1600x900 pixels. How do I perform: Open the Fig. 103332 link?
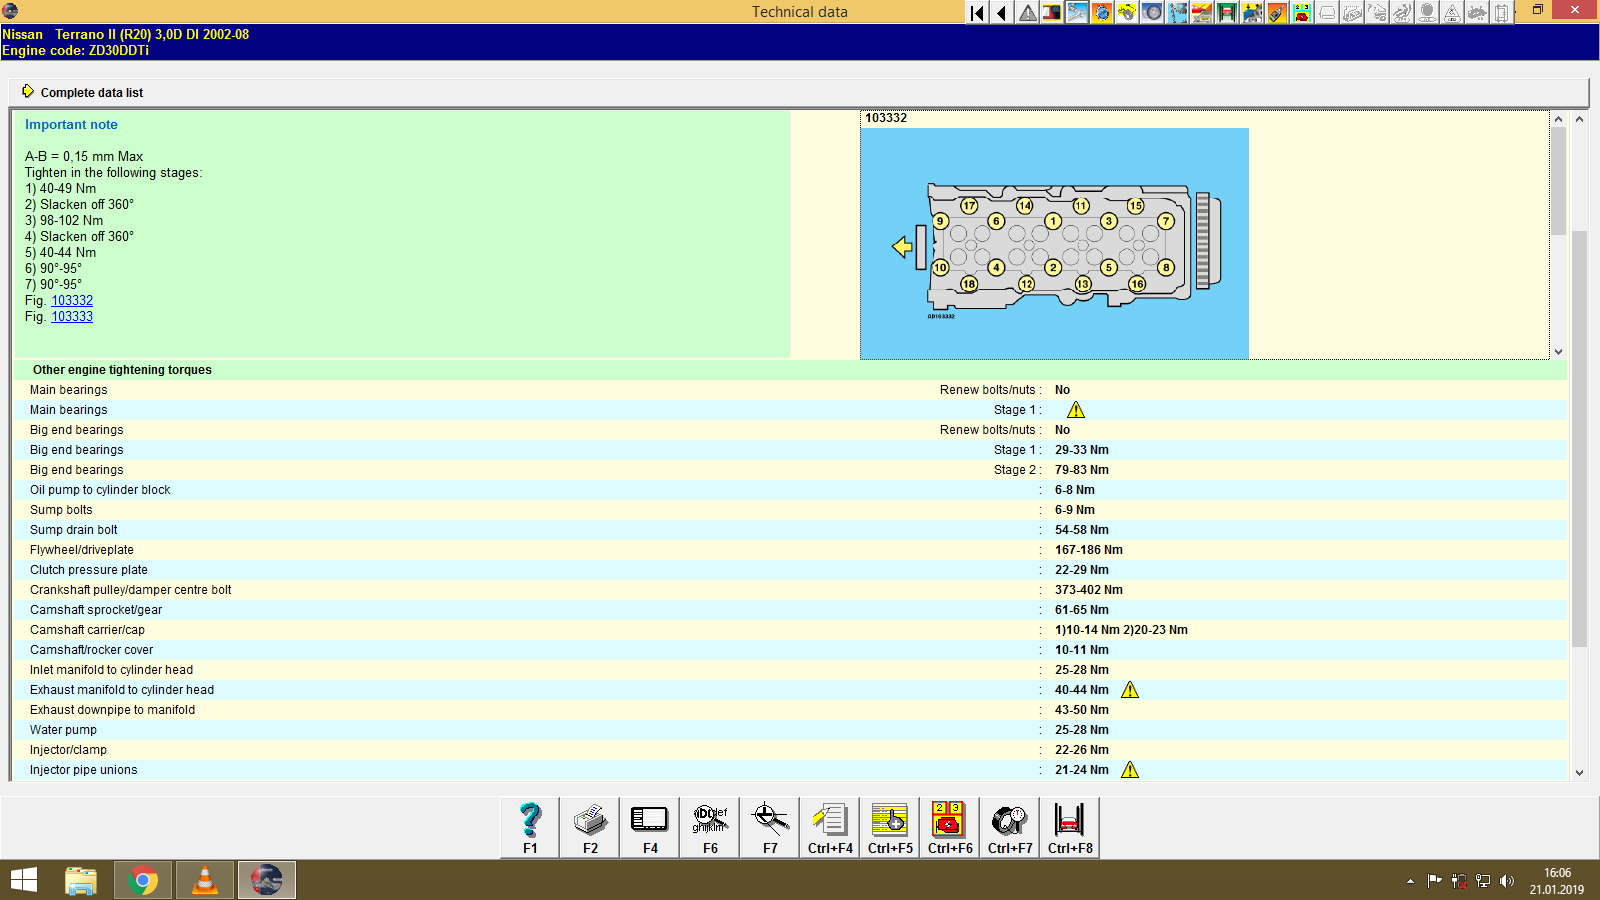point(71,300)
